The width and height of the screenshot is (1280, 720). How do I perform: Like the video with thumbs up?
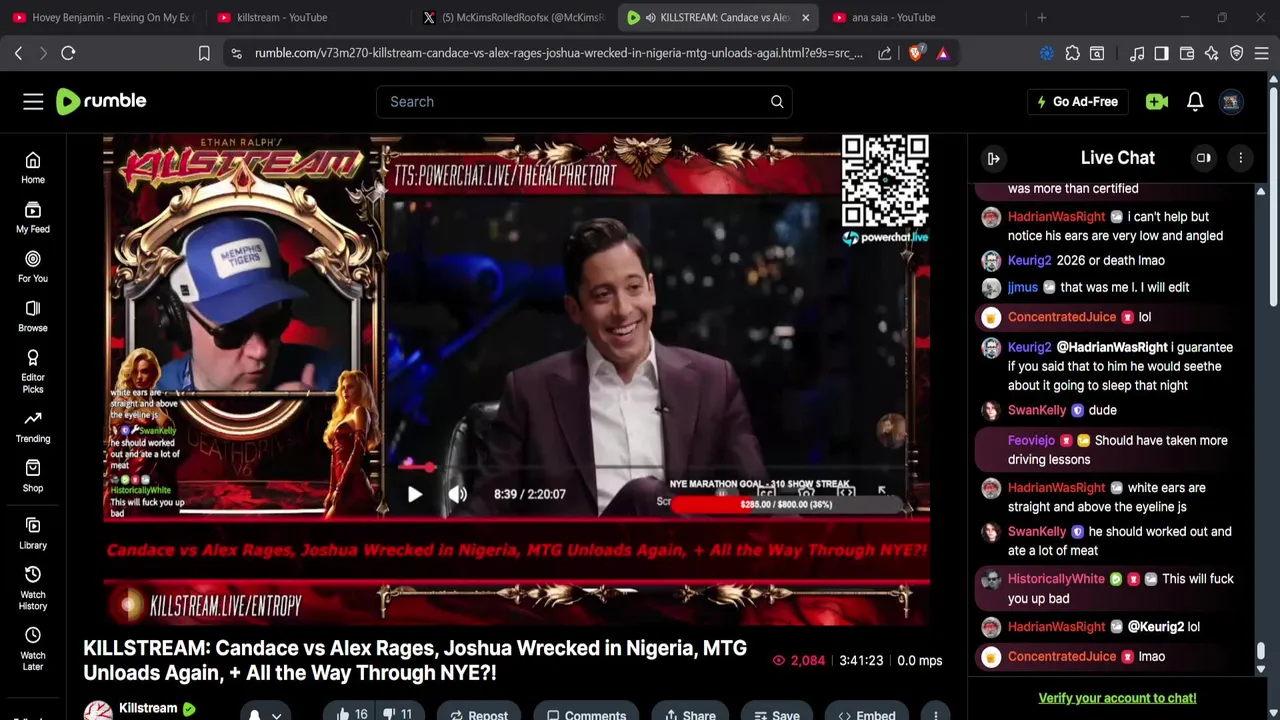pos(352,714)
